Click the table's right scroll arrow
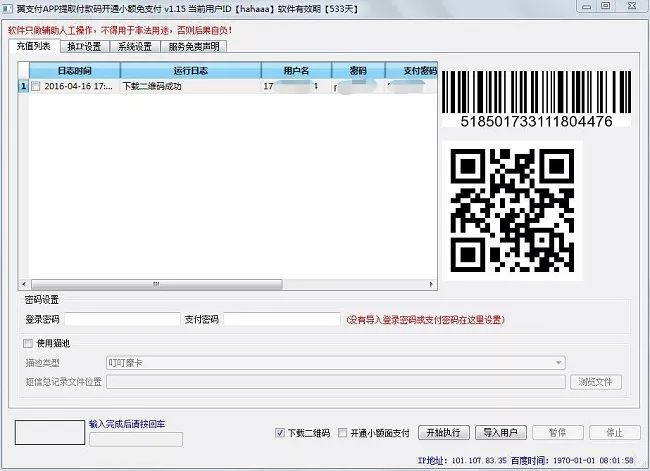Viewport: 650px width, 471px height. click(431, 284)
